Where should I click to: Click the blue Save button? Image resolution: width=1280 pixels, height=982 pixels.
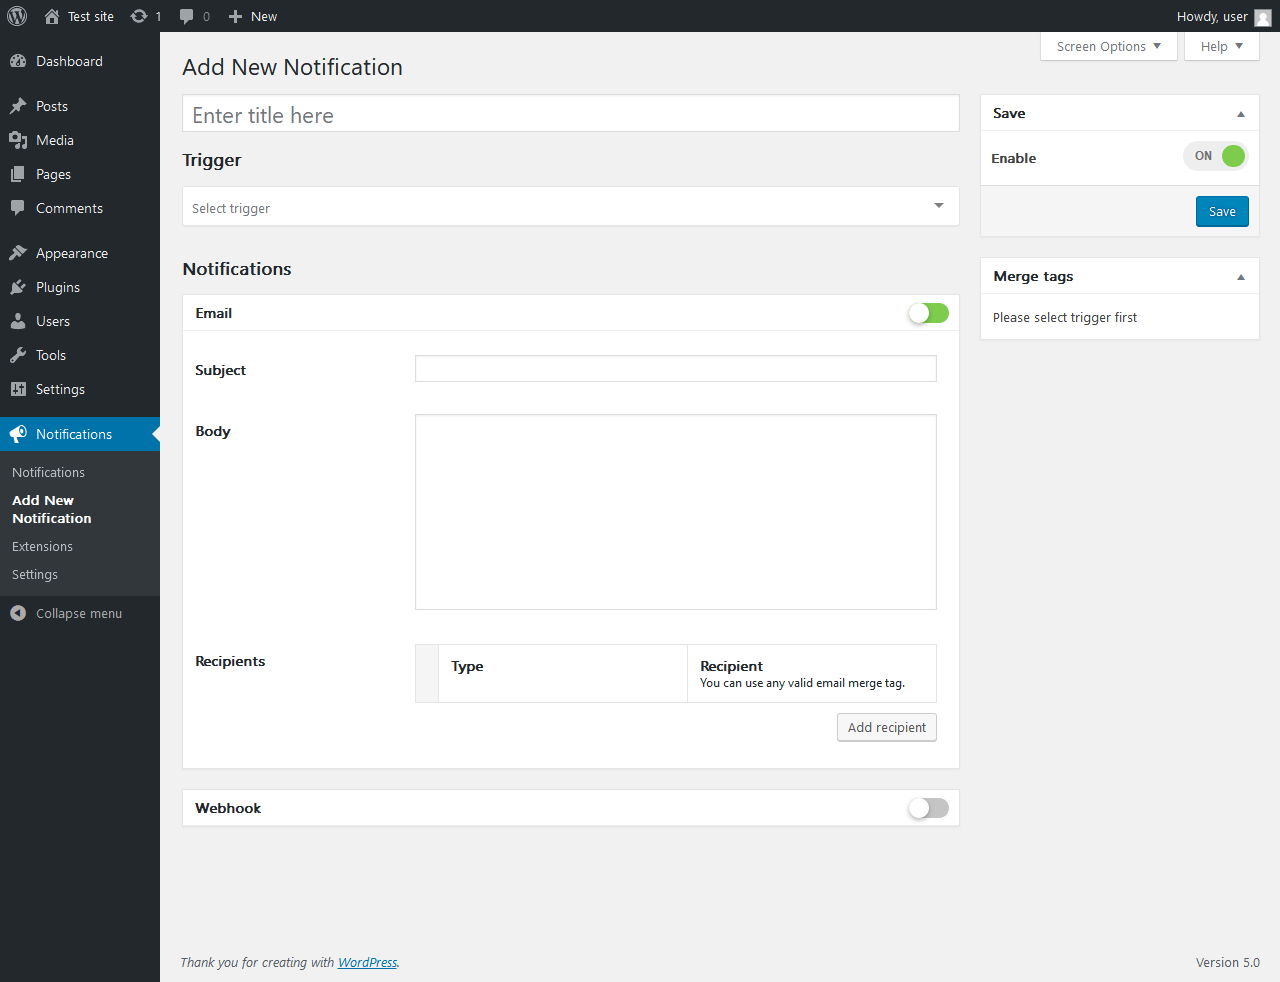[x=1222, y=211]
